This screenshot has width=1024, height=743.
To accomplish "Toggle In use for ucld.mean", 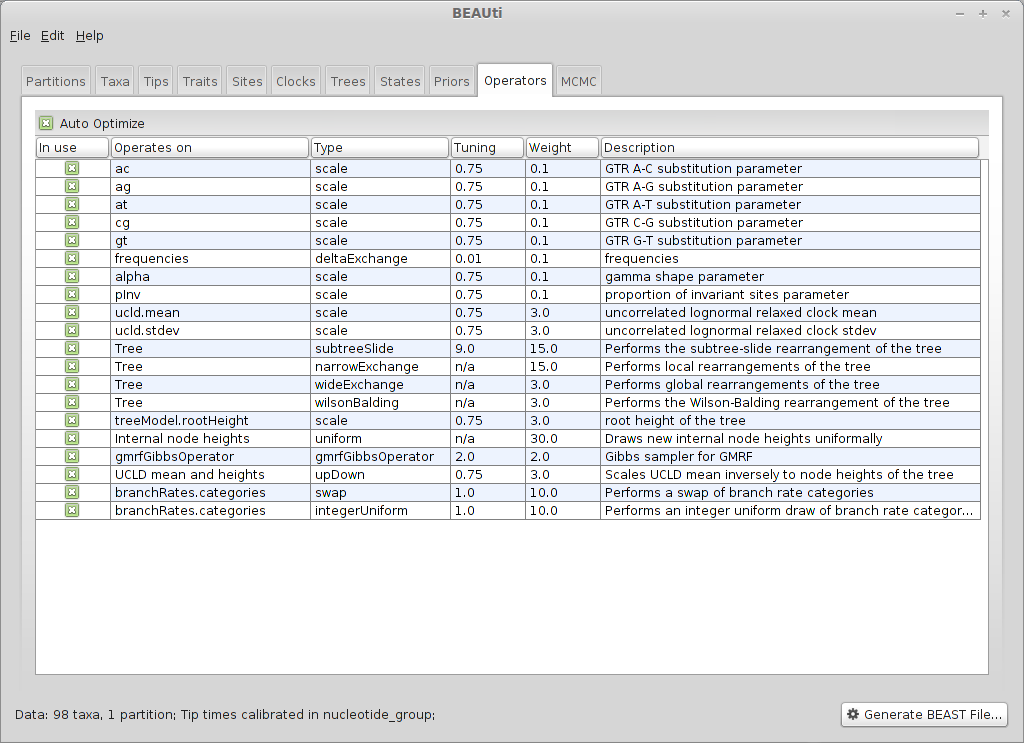I will coord(72,312).
